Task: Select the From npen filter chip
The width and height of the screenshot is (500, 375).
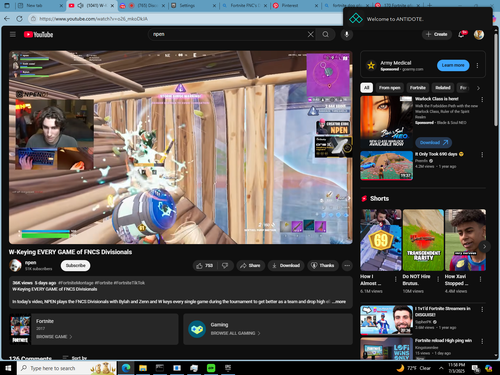Action: pyautogui.click(x=389, y=88)
